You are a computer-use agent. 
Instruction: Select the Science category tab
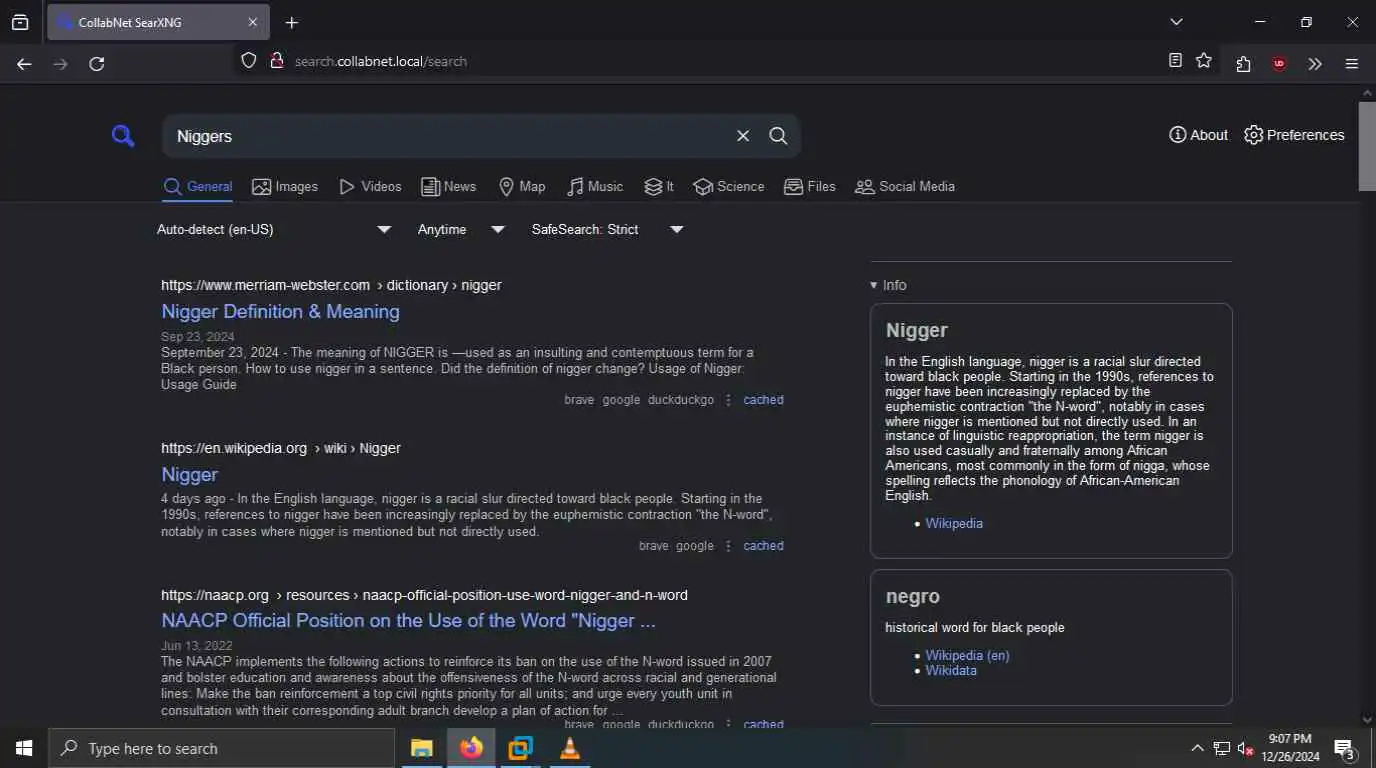coord(729,186)
